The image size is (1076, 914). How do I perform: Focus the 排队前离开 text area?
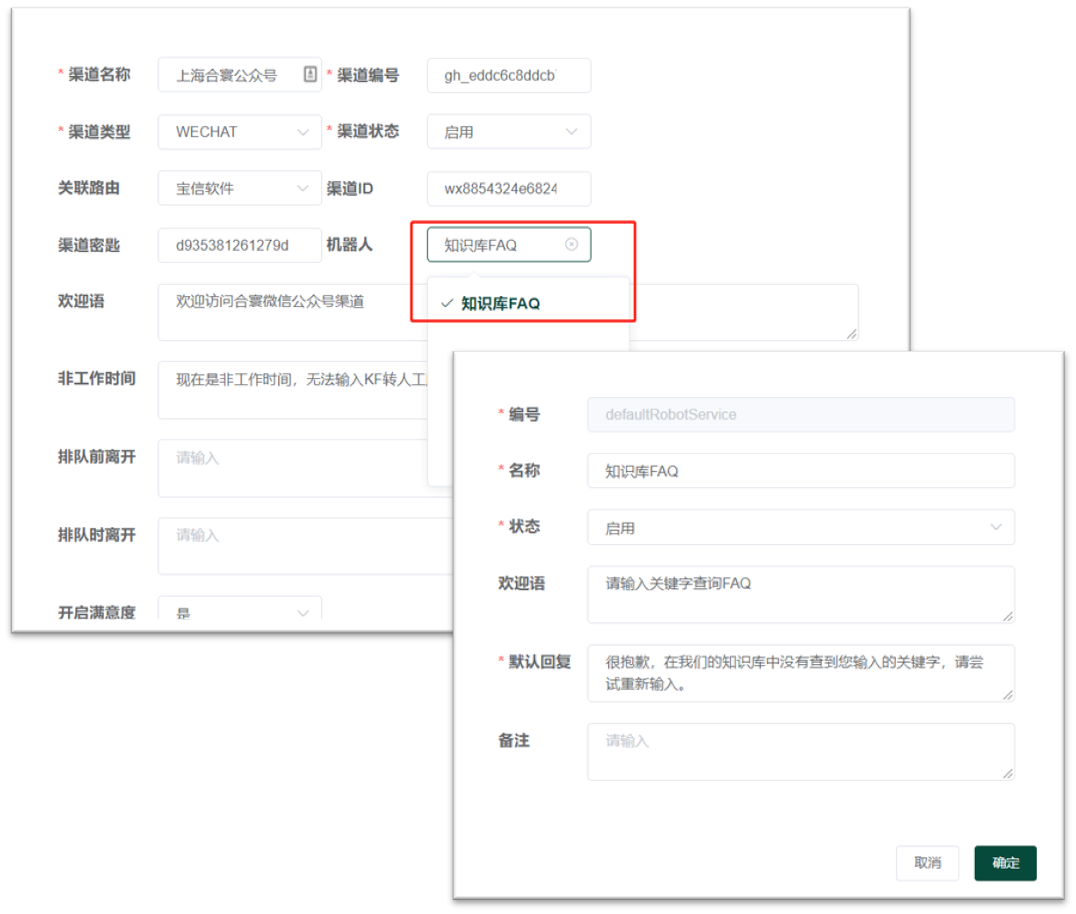click(290, 468)
